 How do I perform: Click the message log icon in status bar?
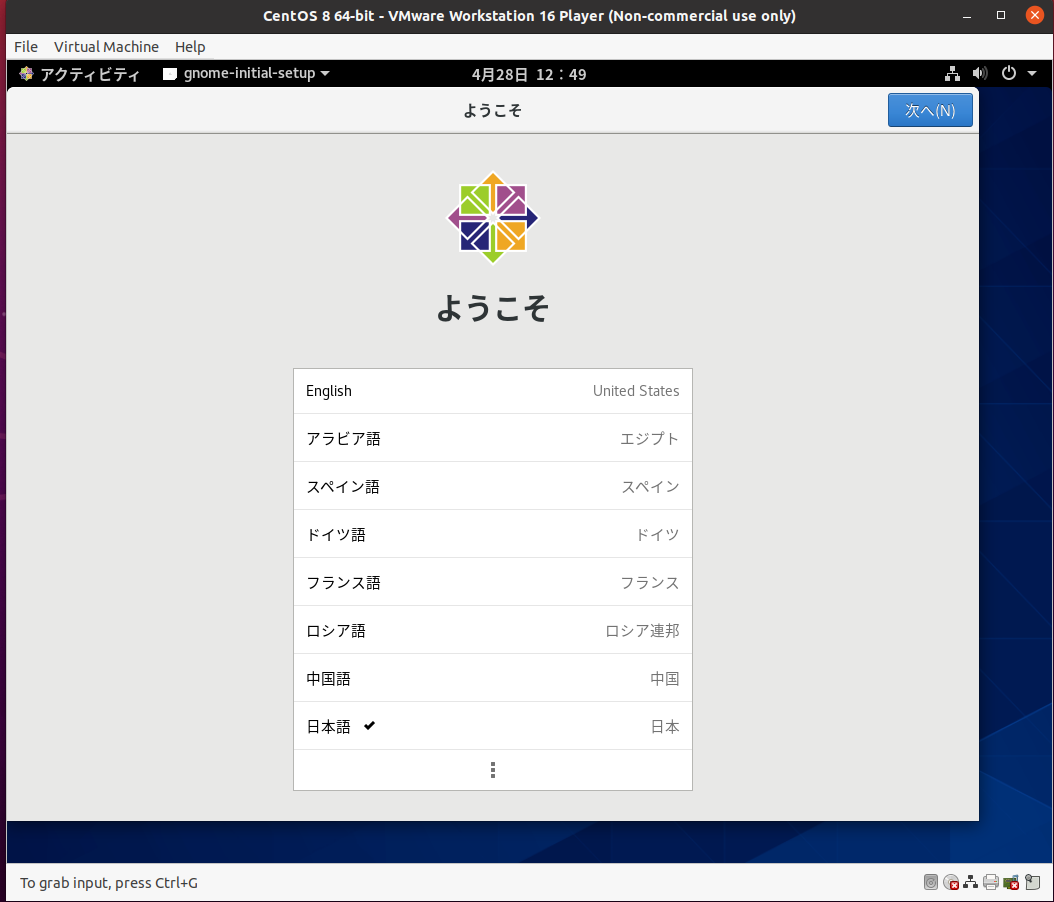[1033, 882]
